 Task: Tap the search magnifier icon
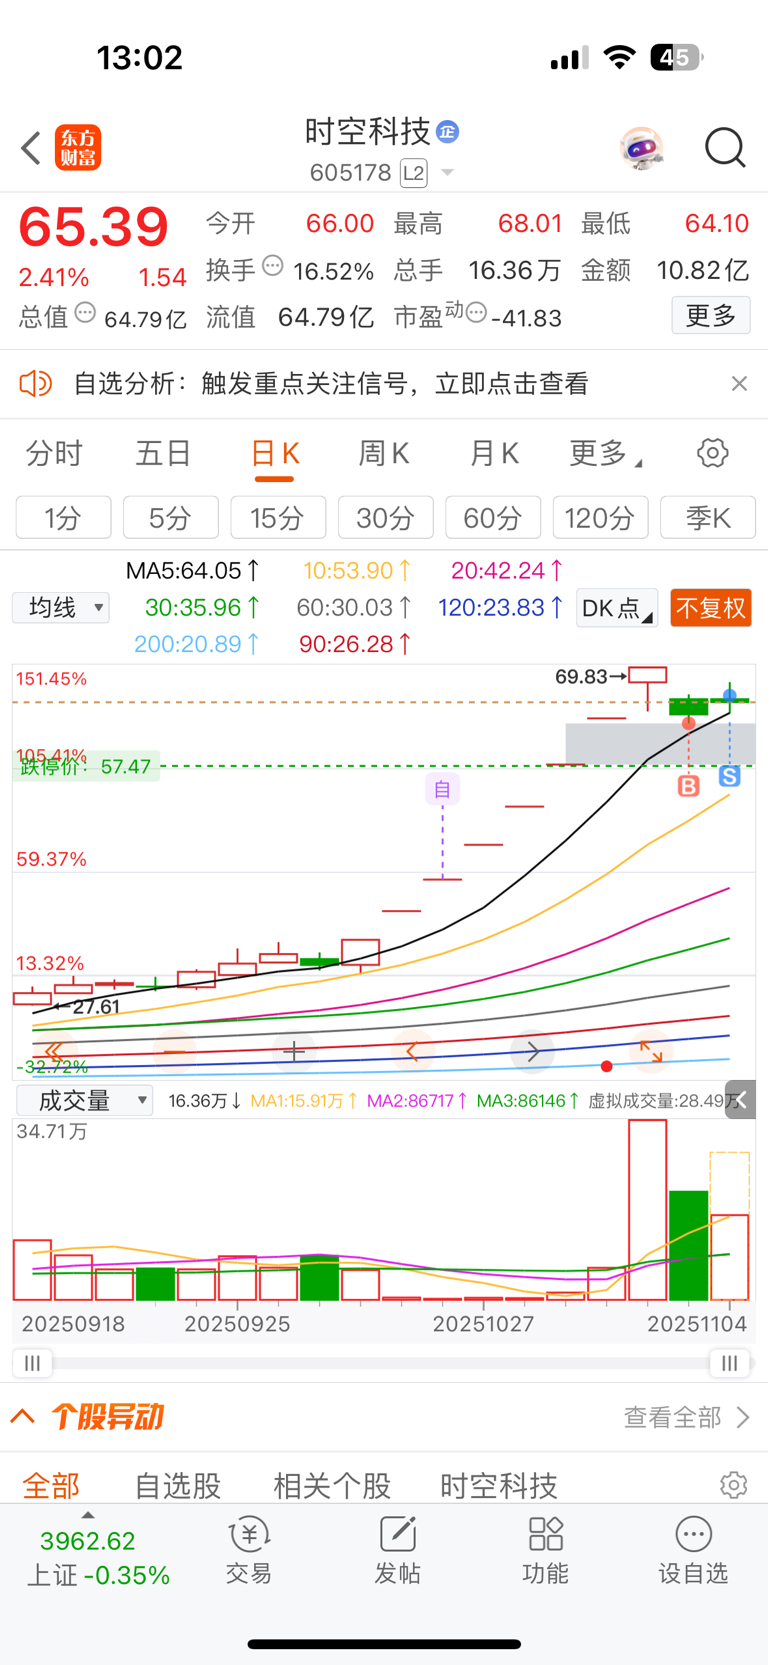point(725,148)
